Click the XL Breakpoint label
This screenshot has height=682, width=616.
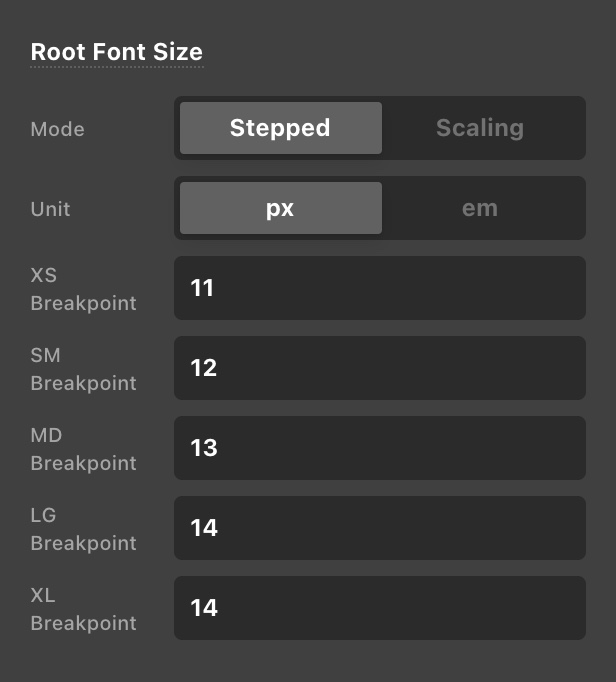(84, 609)
